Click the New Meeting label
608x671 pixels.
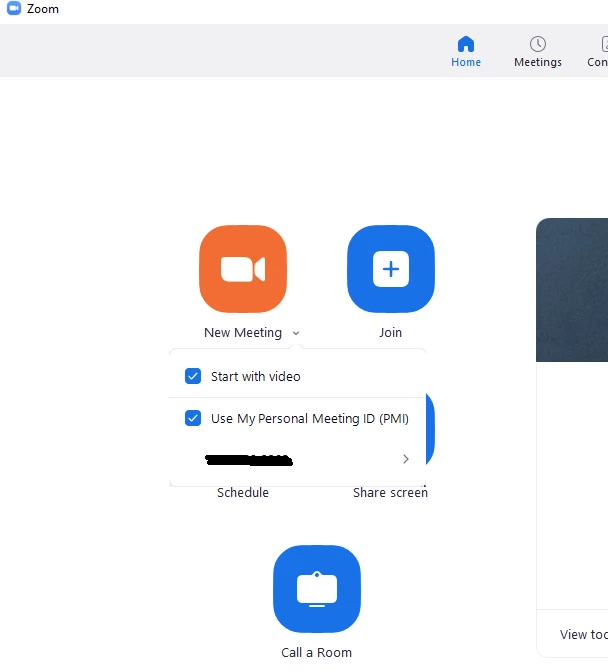click(243, 333)
